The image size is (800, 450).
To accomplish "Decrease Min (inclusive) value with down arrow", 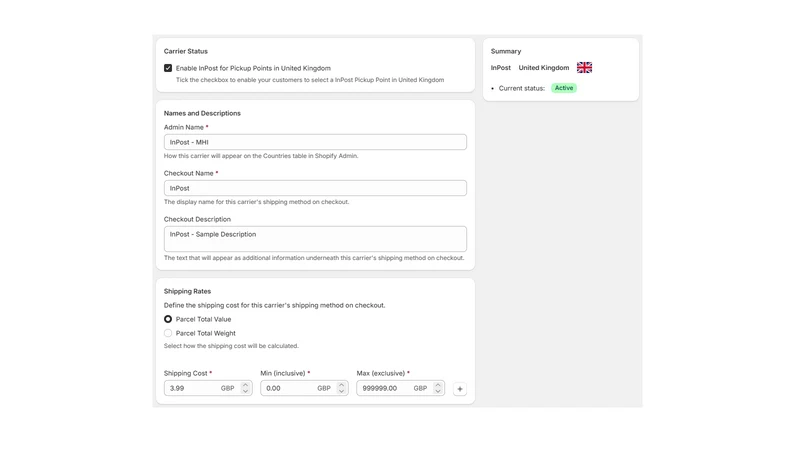I will click(342, 392).
